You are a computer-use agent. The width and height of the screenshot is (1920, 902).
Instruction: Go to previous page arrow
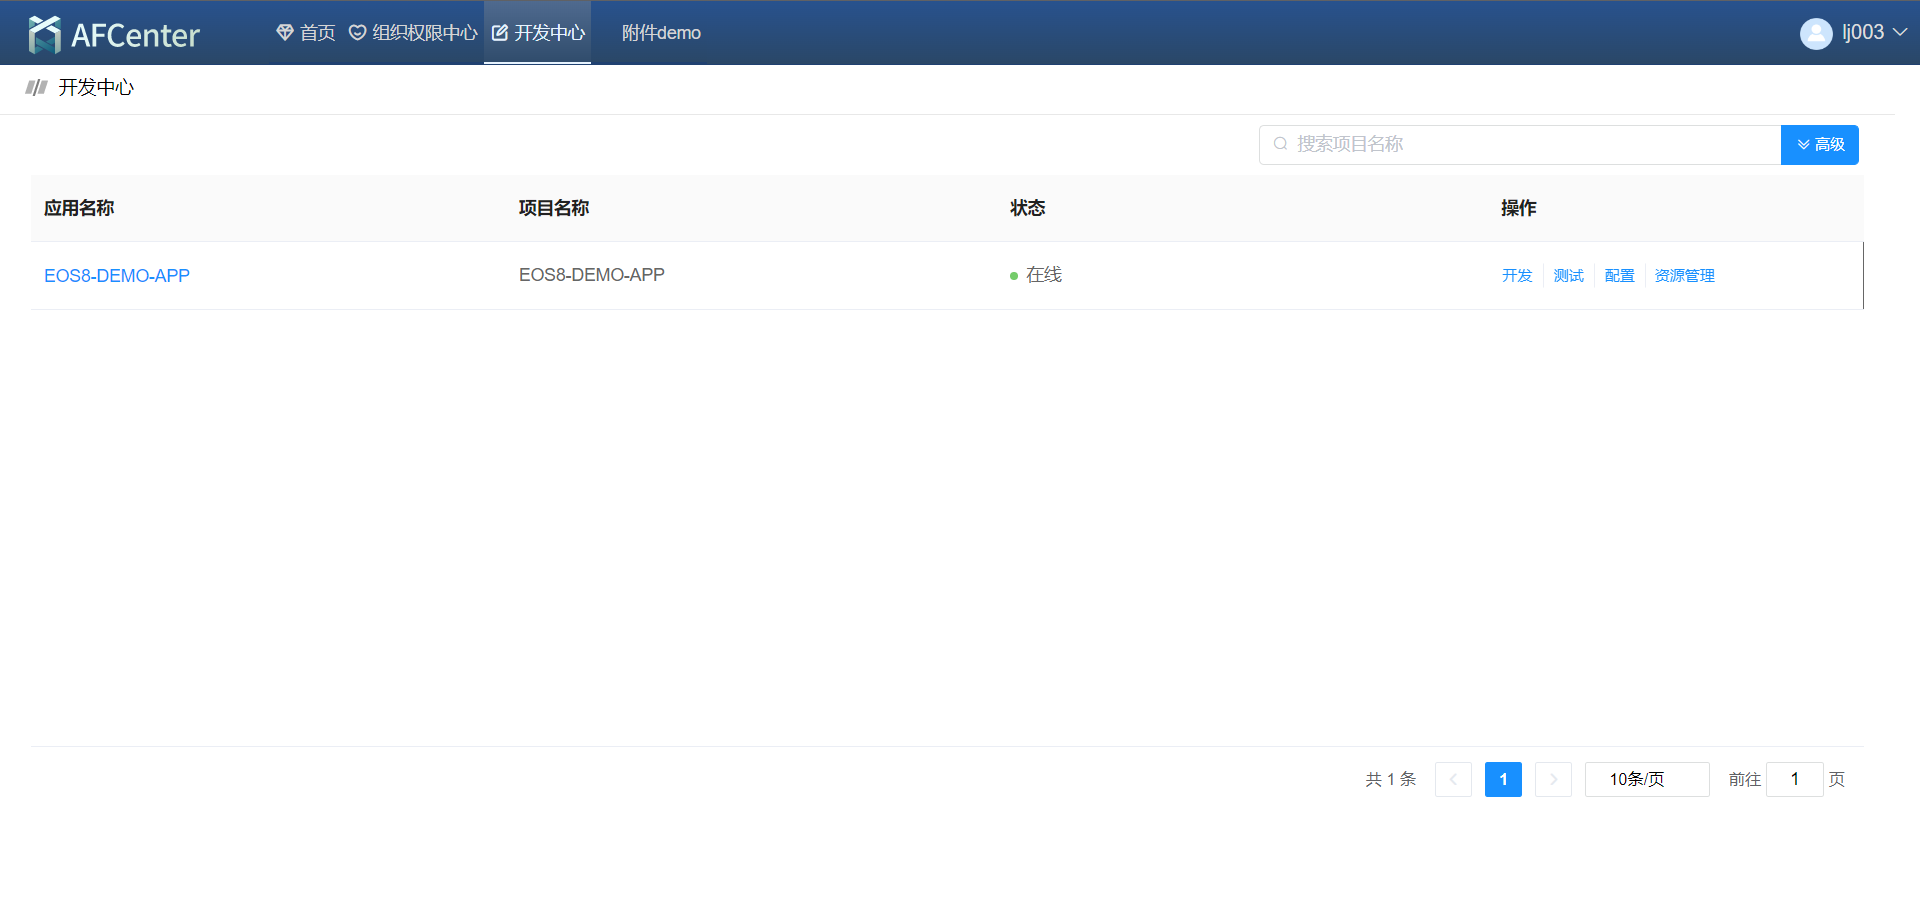pos(1453,779)
